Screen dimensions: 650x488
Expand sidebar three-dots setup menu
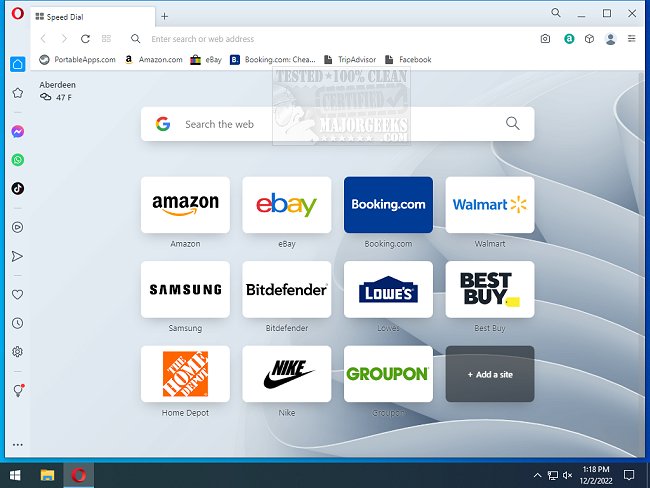coord(17,445)
